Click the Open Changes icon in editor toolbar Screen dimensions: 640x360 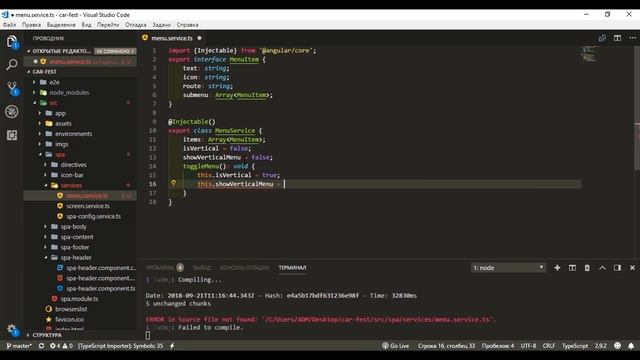[x=602, y=38]
